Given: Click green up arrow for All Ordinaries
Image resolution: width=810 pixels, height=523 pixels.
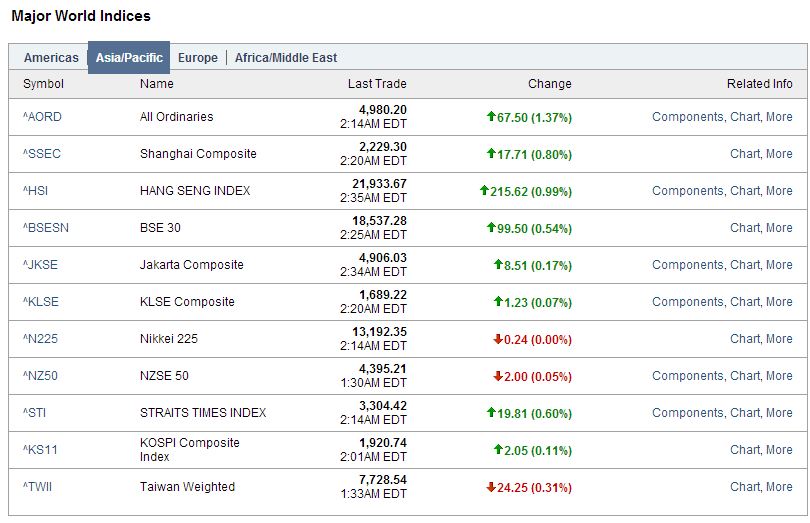Looking at the screenshot, I should (490, 117).
